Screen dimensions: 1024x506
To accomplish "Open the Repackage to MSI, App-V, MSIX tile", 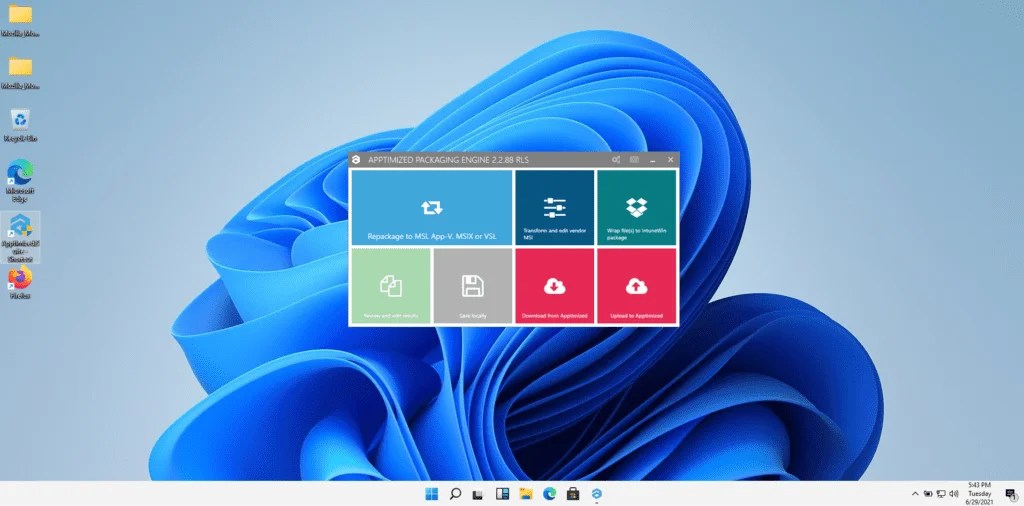I will [x=432, y=208].
